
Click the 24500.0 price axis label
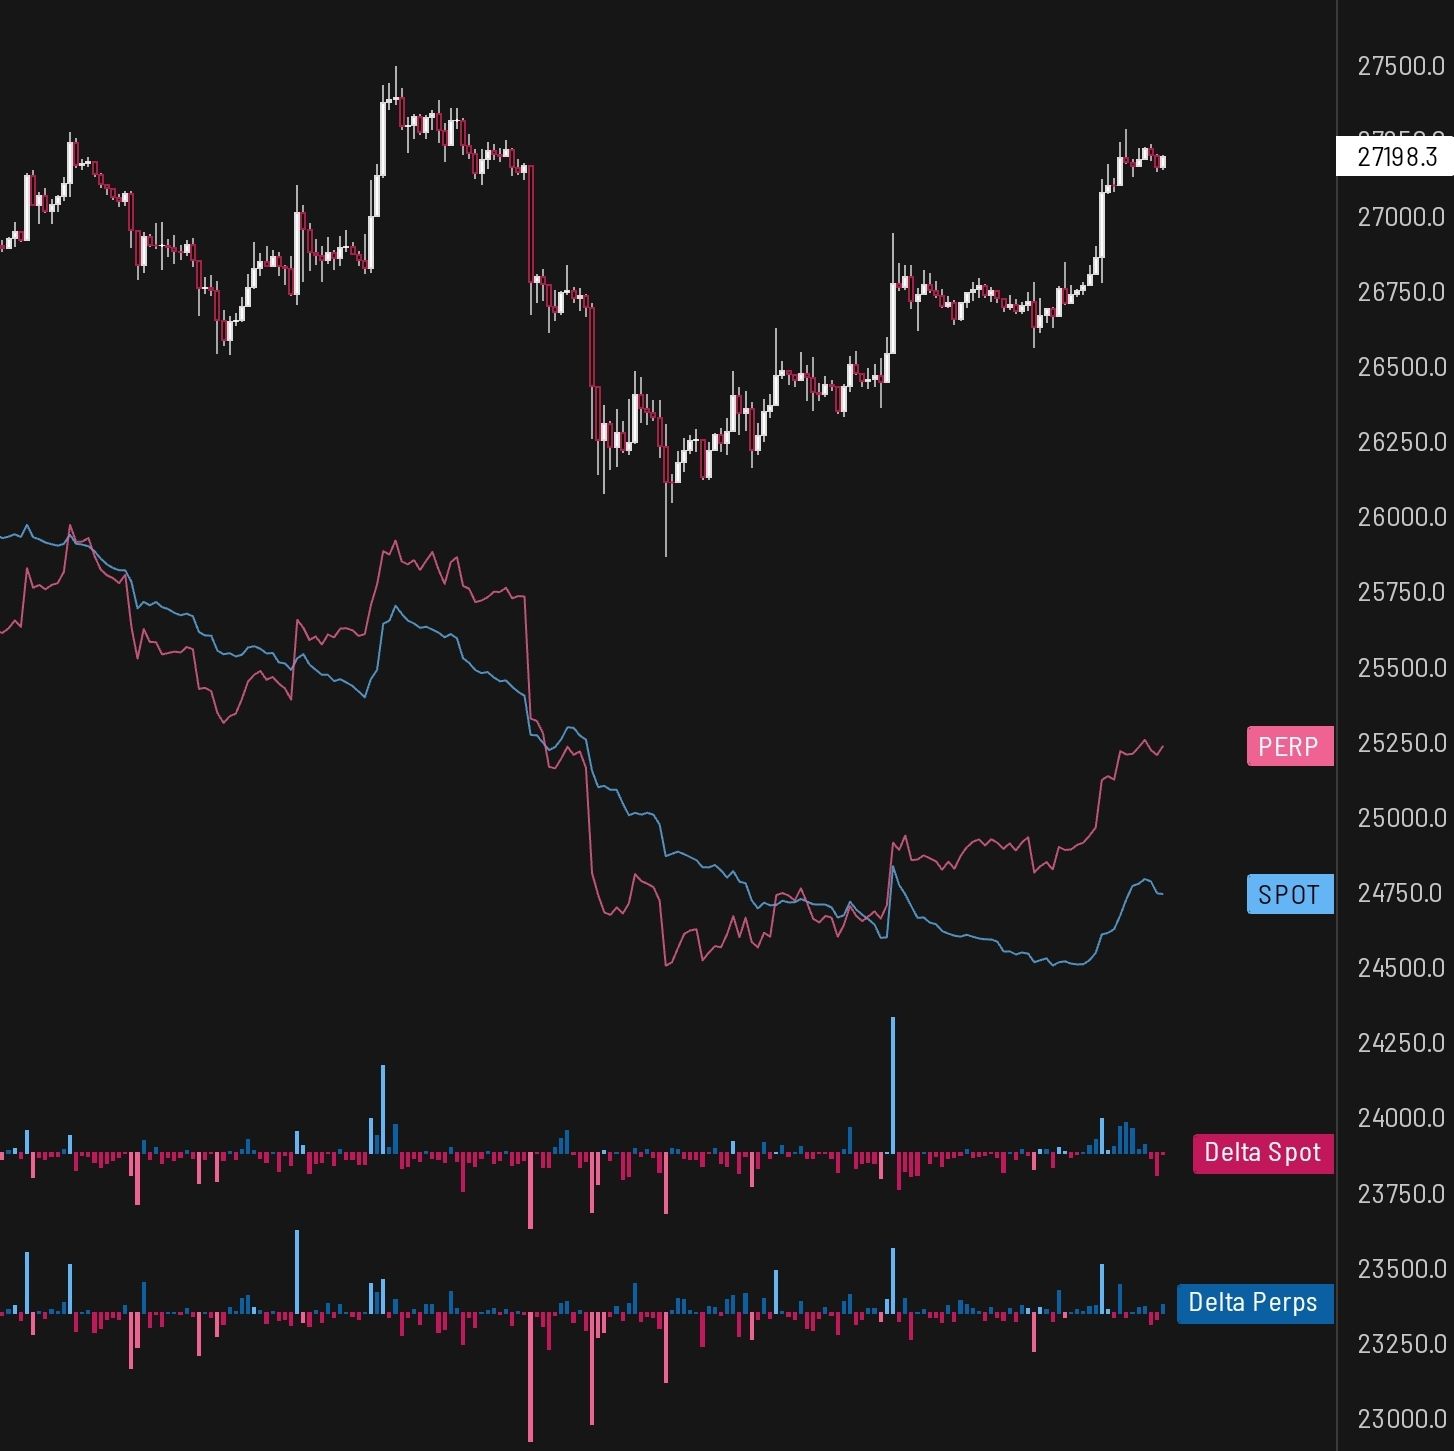[1400, 968]
